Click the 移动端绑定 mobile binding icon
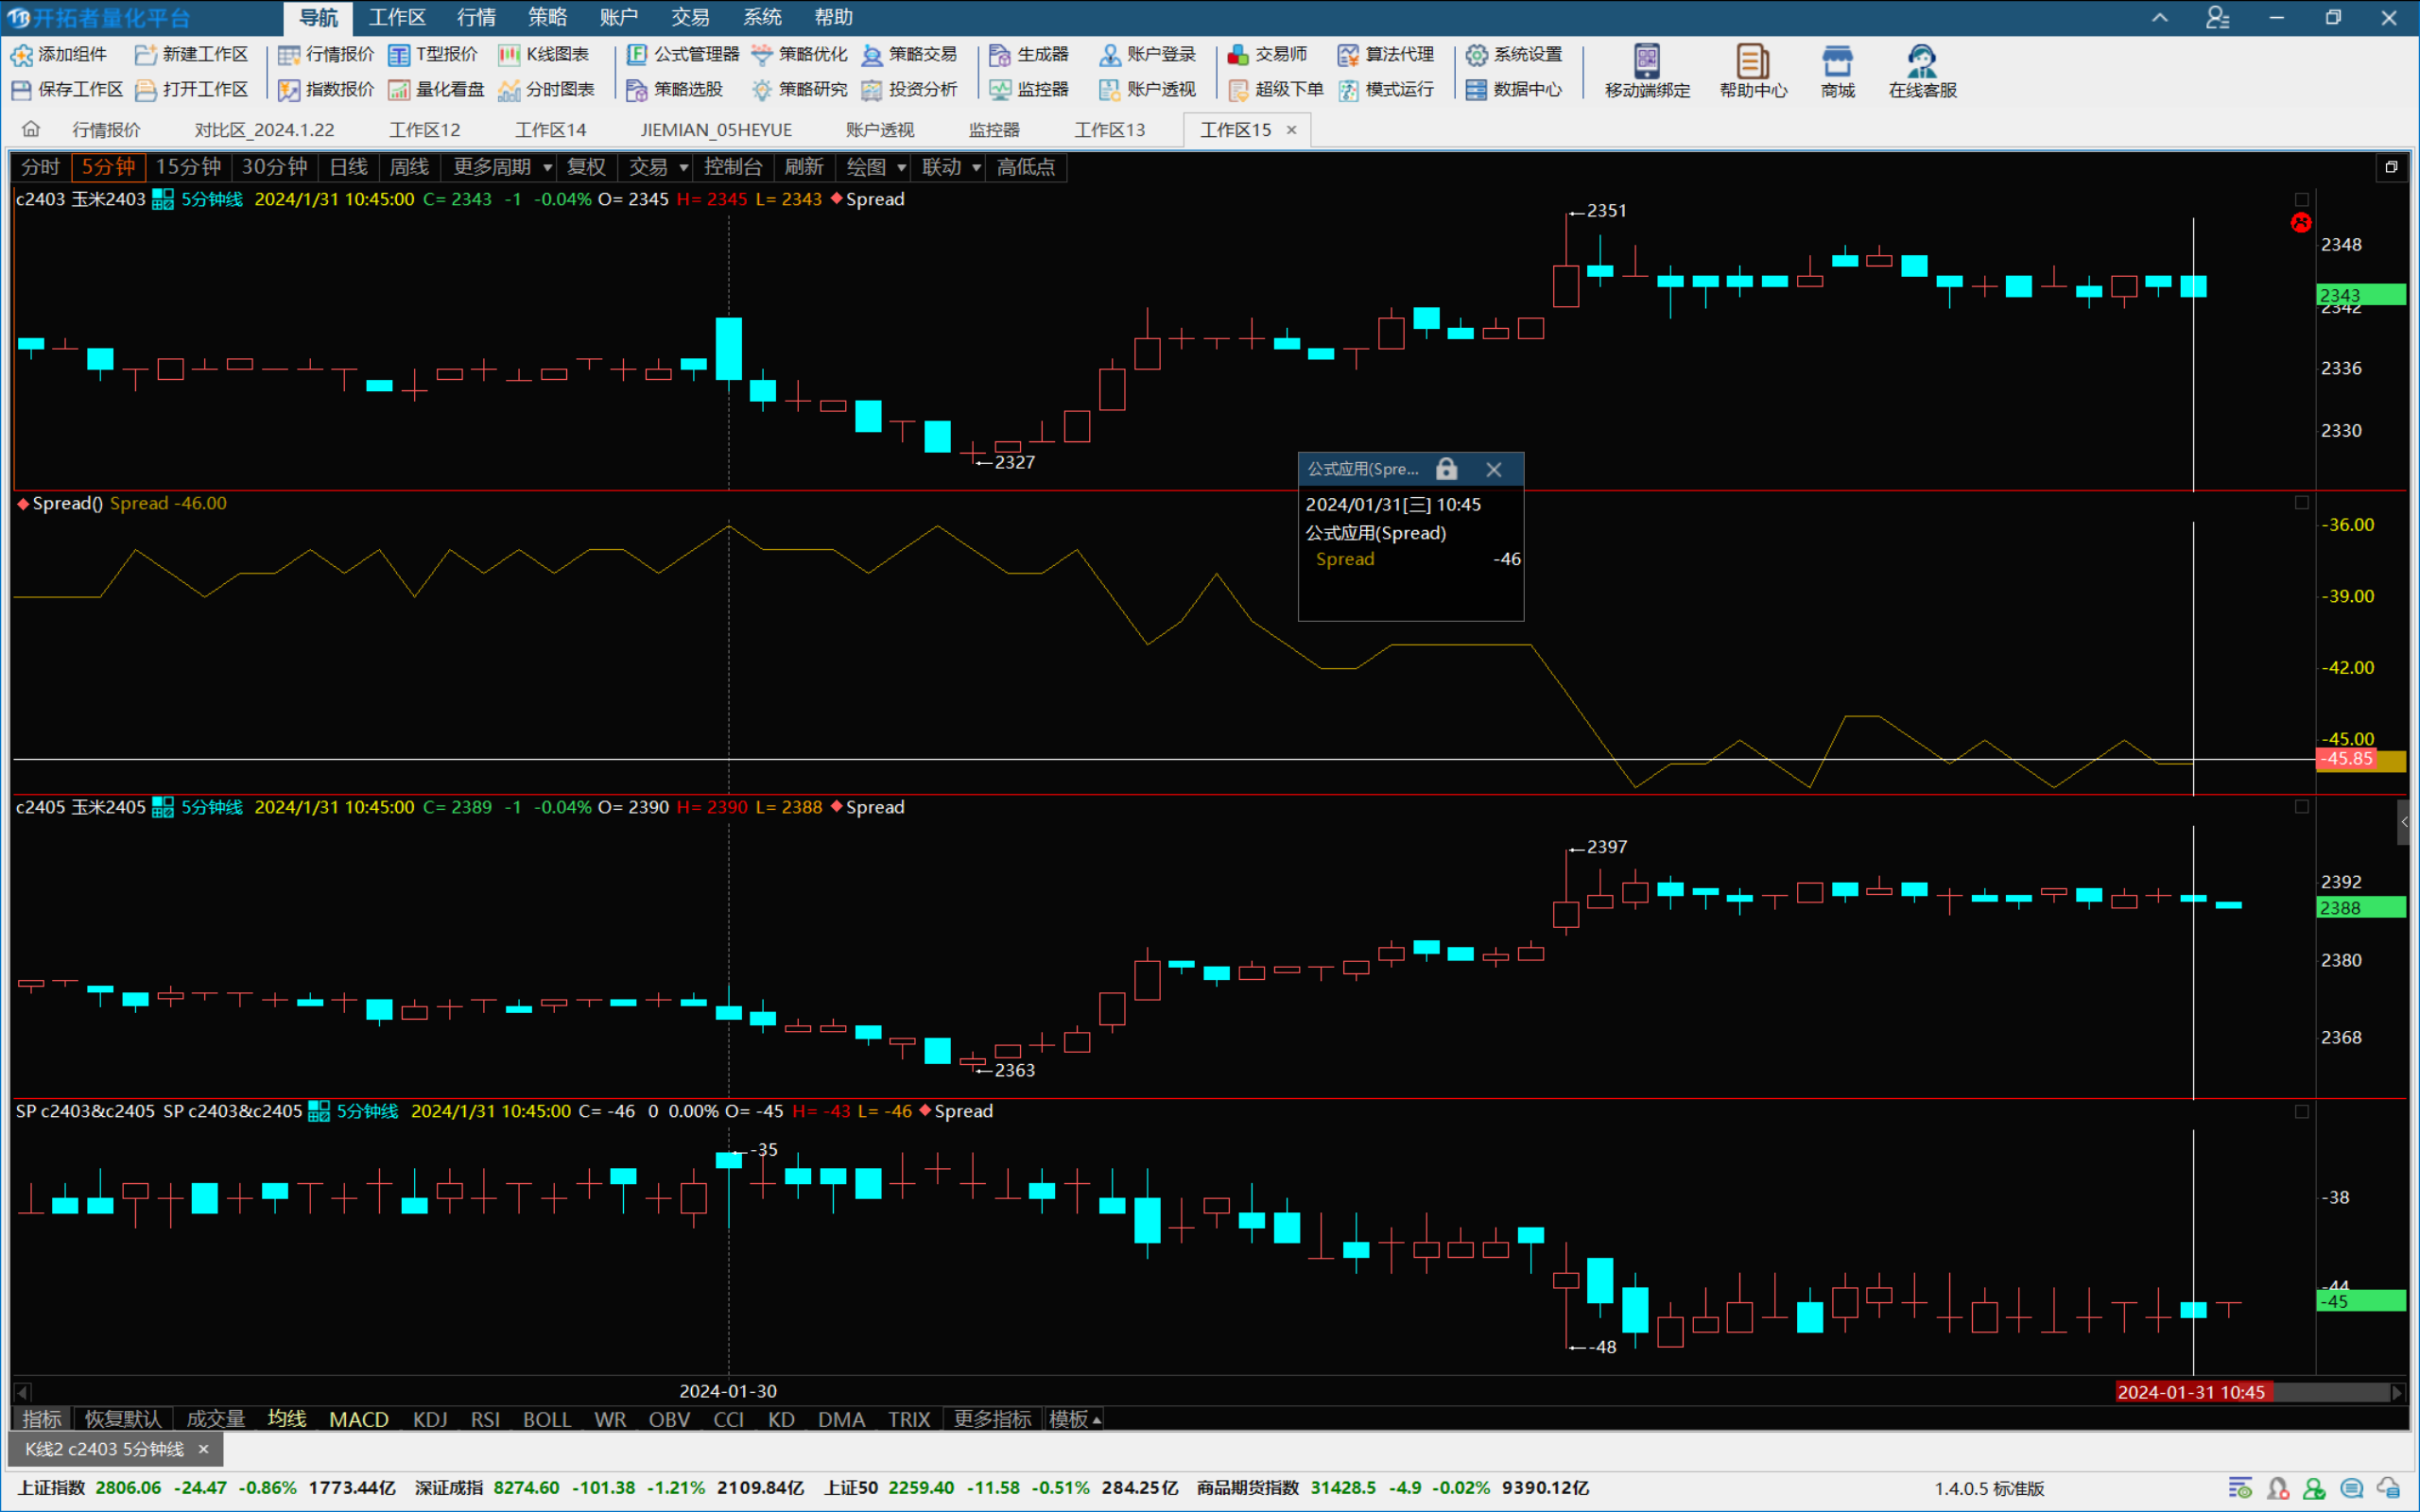This screenshot has height=1512, width=2420. tap(1647, 61)
